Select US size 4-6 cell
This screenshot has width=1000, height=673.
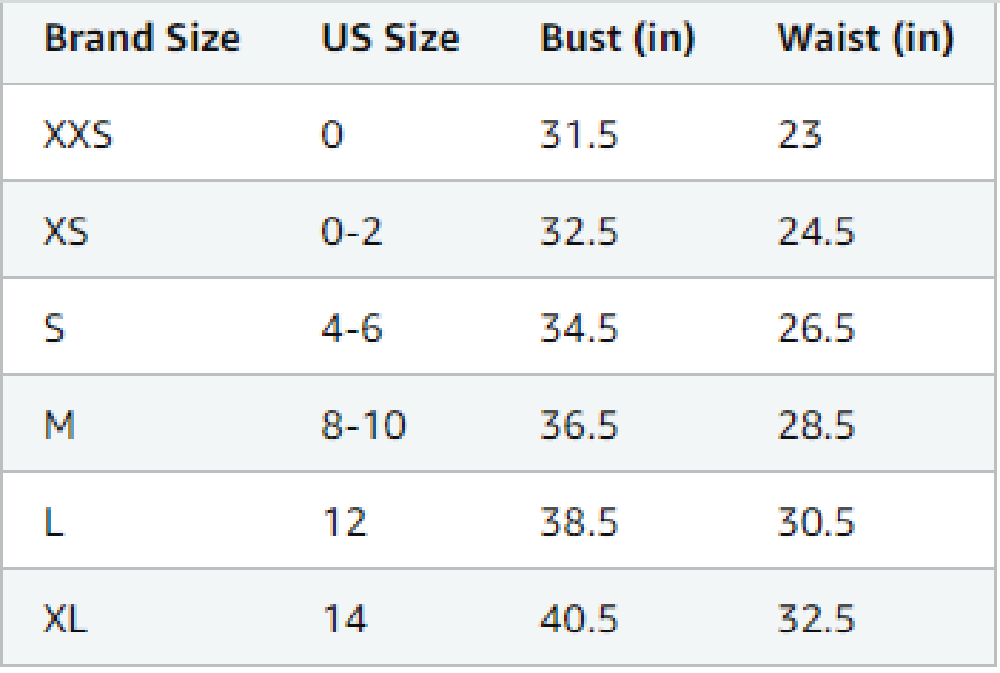pyautogui.click(x=352, y=329)
